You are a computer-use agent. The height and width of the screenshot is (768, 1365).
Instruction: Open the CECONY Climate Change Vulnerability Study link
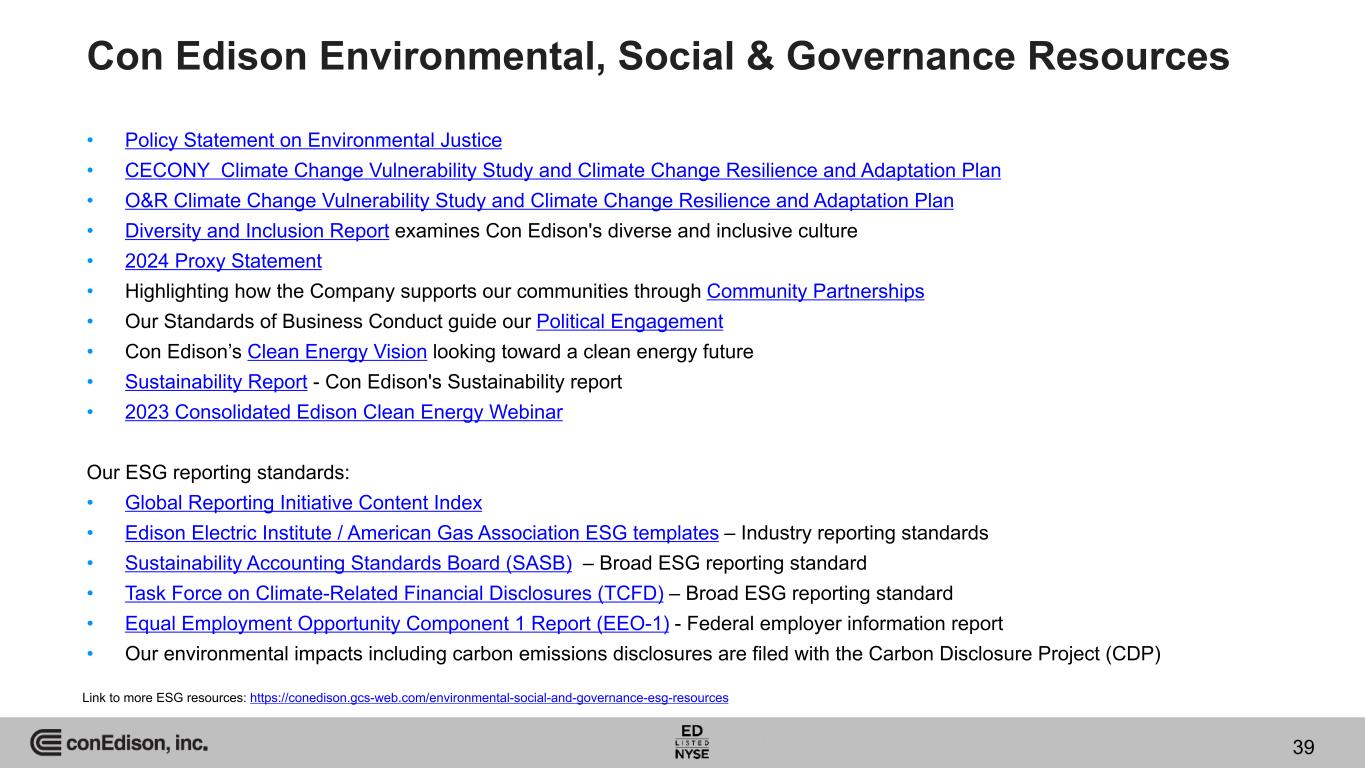coord(563,170)
